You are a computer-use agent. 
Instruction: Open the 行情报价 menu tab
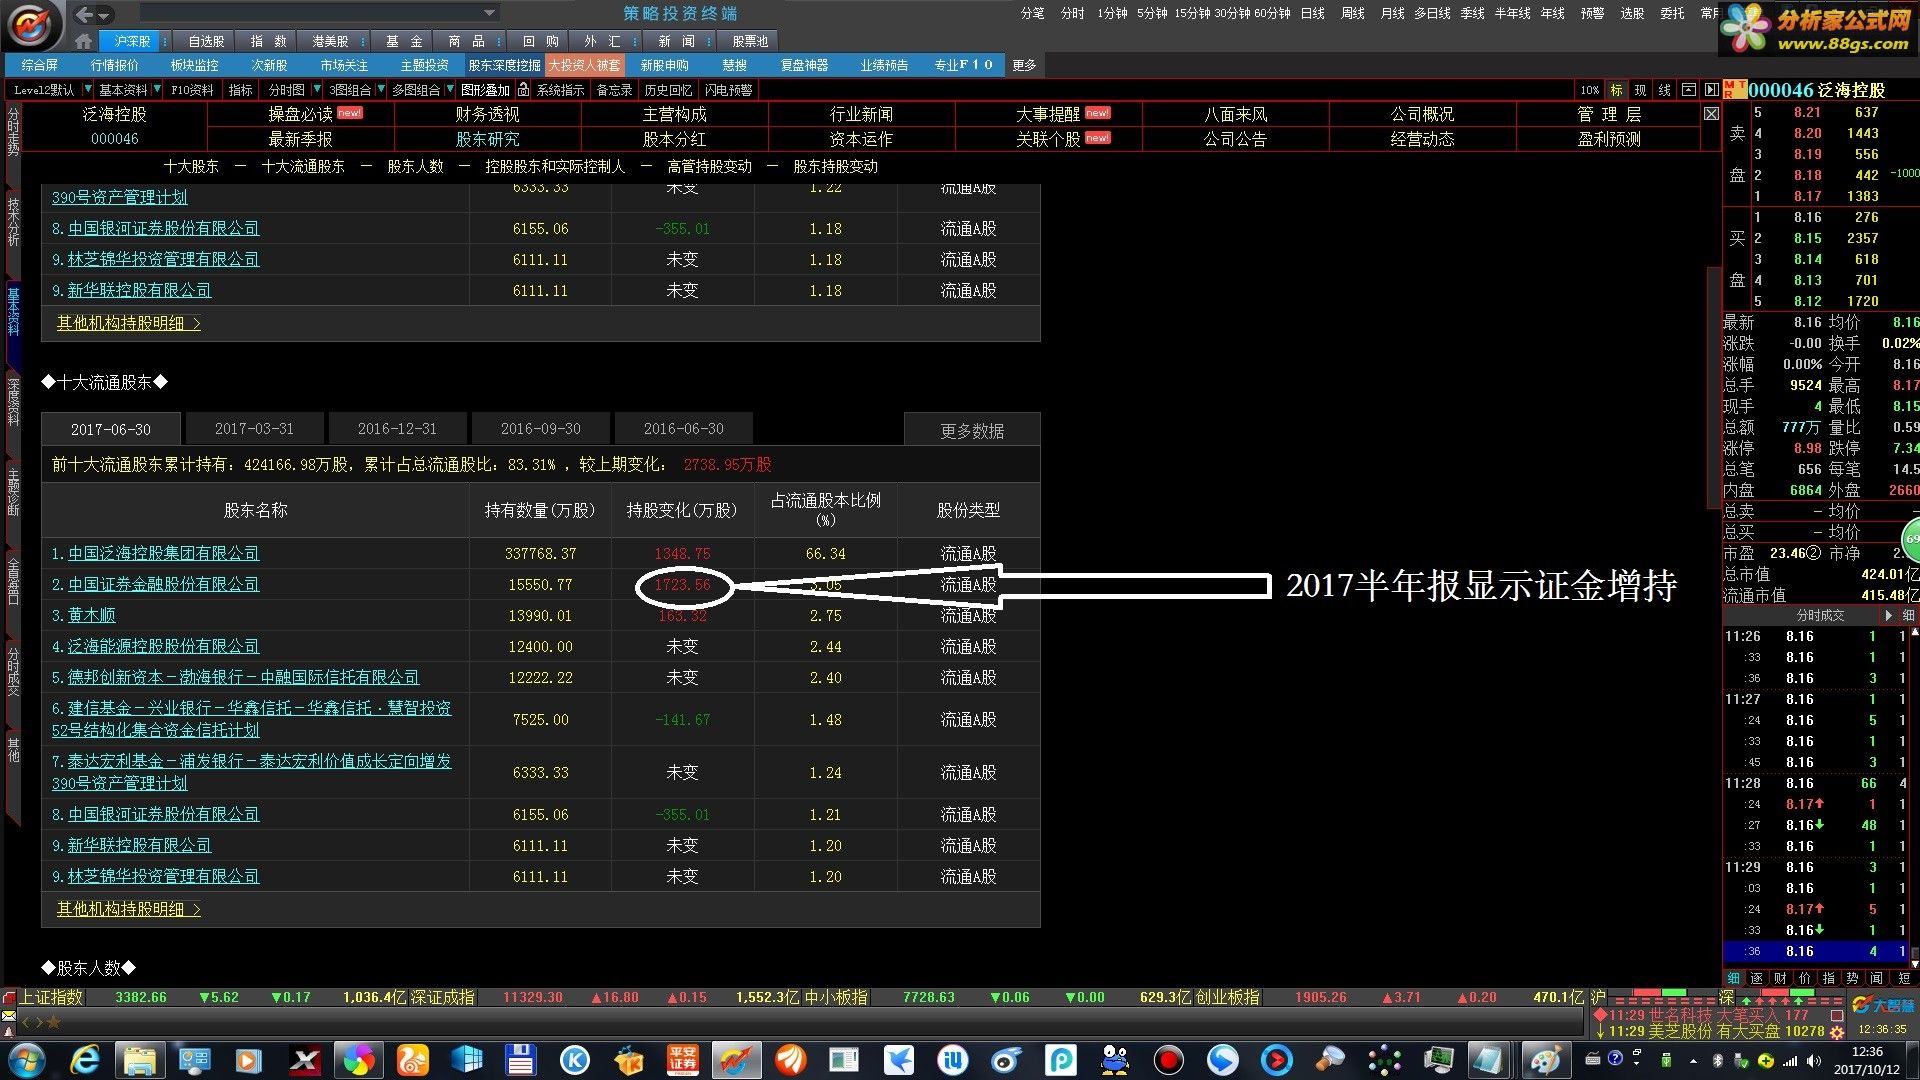pos(115,65)
